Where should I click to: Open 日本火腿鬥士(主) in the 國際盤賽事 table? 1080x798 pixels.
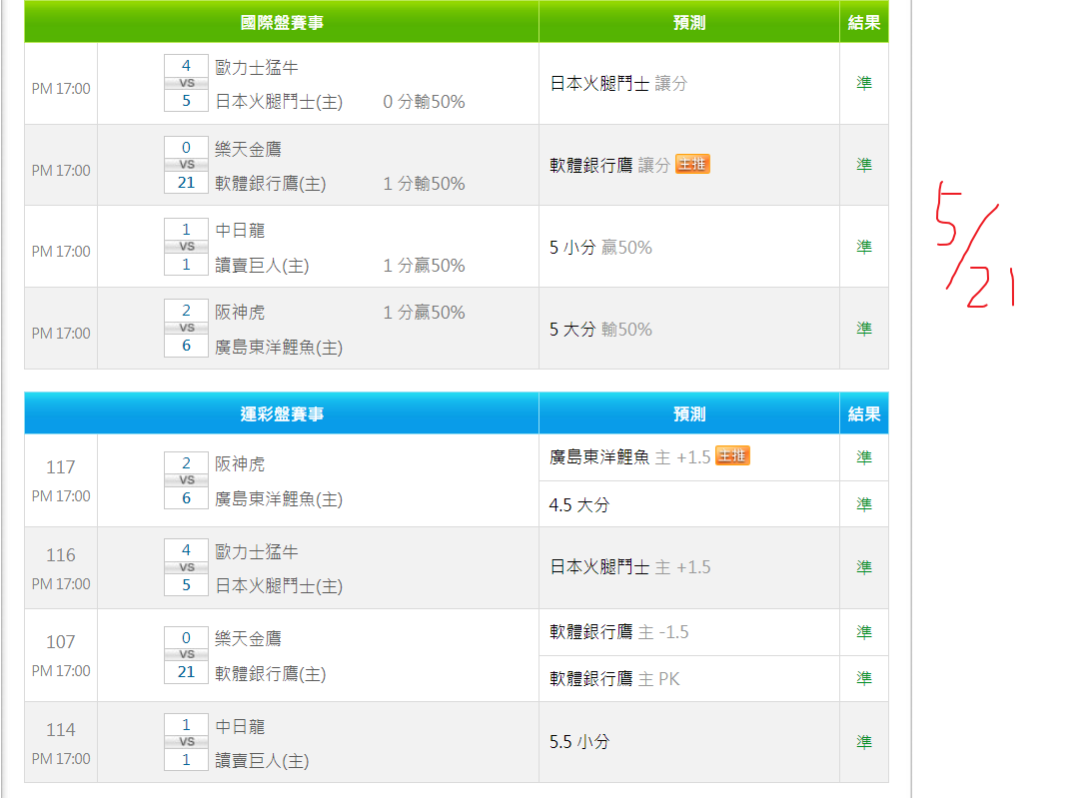pyautogui.click(x=278, y=102)
